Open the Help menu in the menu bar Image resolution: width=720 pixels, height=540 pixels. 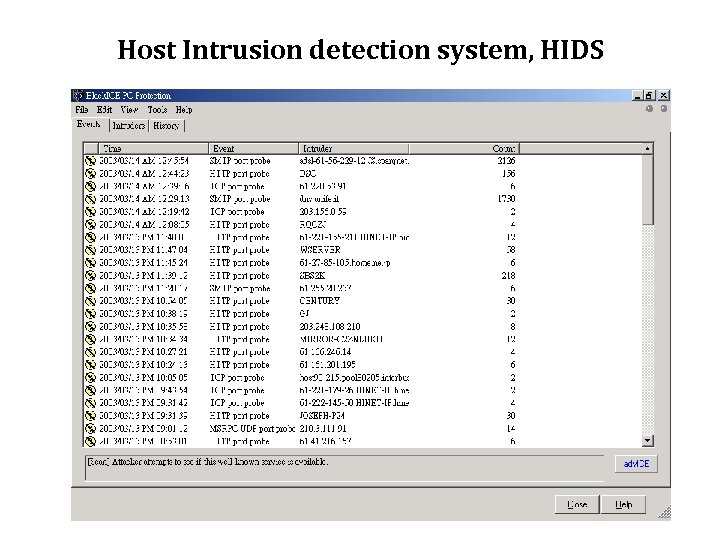(x=184, y=110)
